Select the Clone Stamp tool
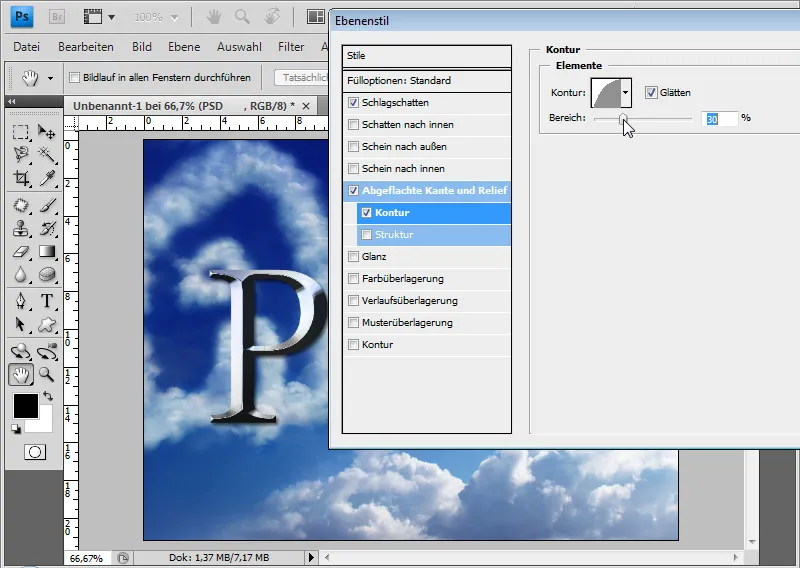 click(20, 228)
